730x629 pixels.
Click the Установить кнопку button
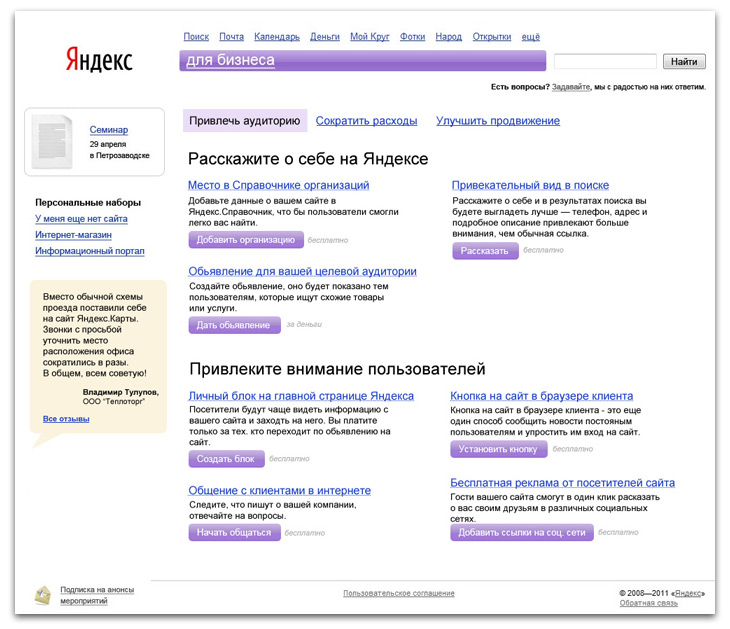tap(498, 449)
